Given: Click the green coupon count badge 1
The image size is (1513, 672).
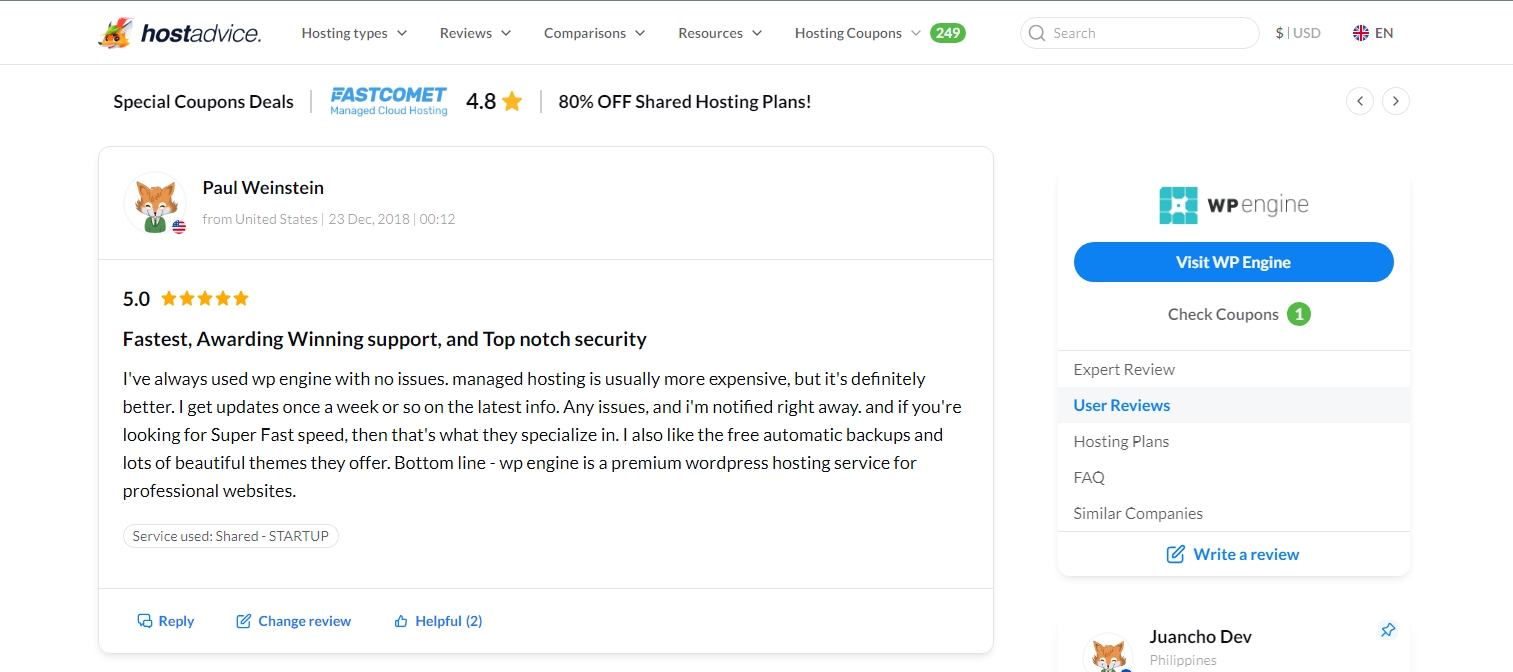Looking at the screenshot, I should click(x=1299, y=314).
